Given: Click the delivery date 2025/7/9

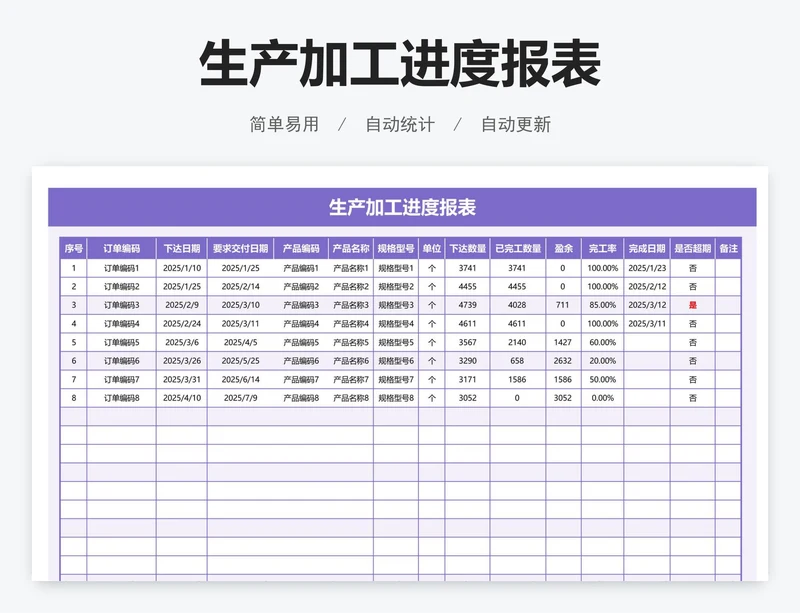Looking at the screenshot, I should click(x=240, y=398).
